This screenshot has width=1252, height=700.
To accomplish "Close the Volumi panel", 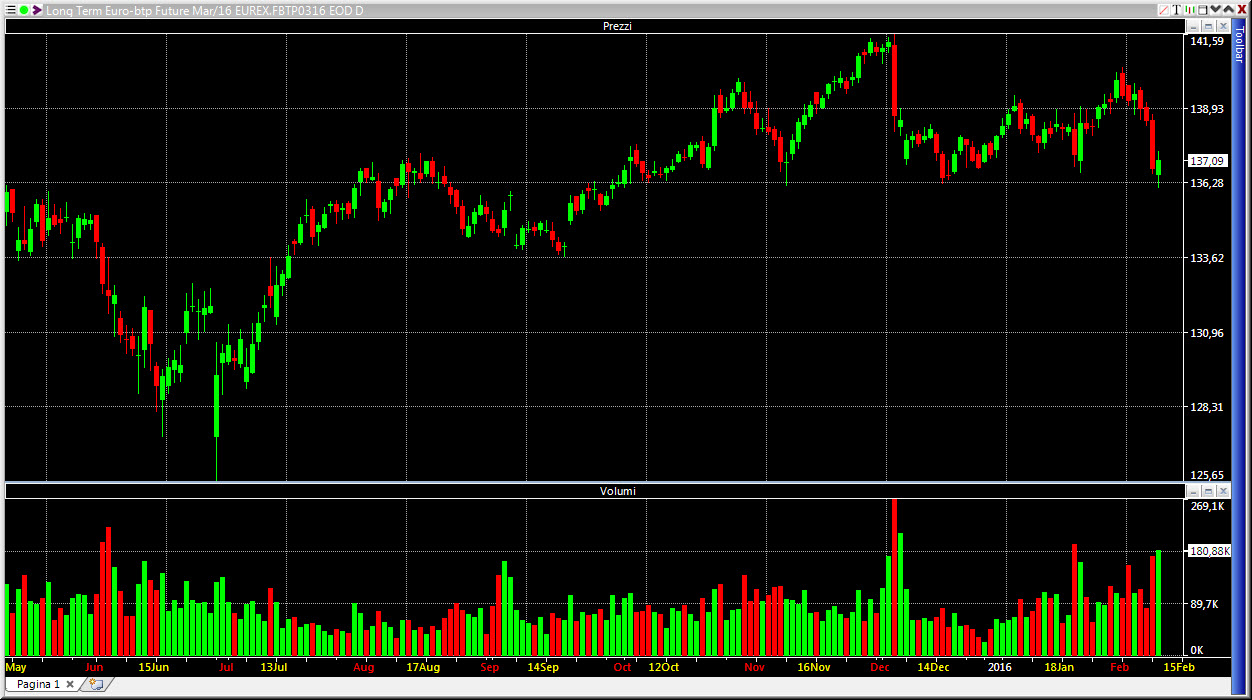I will tap(1223, 491).
